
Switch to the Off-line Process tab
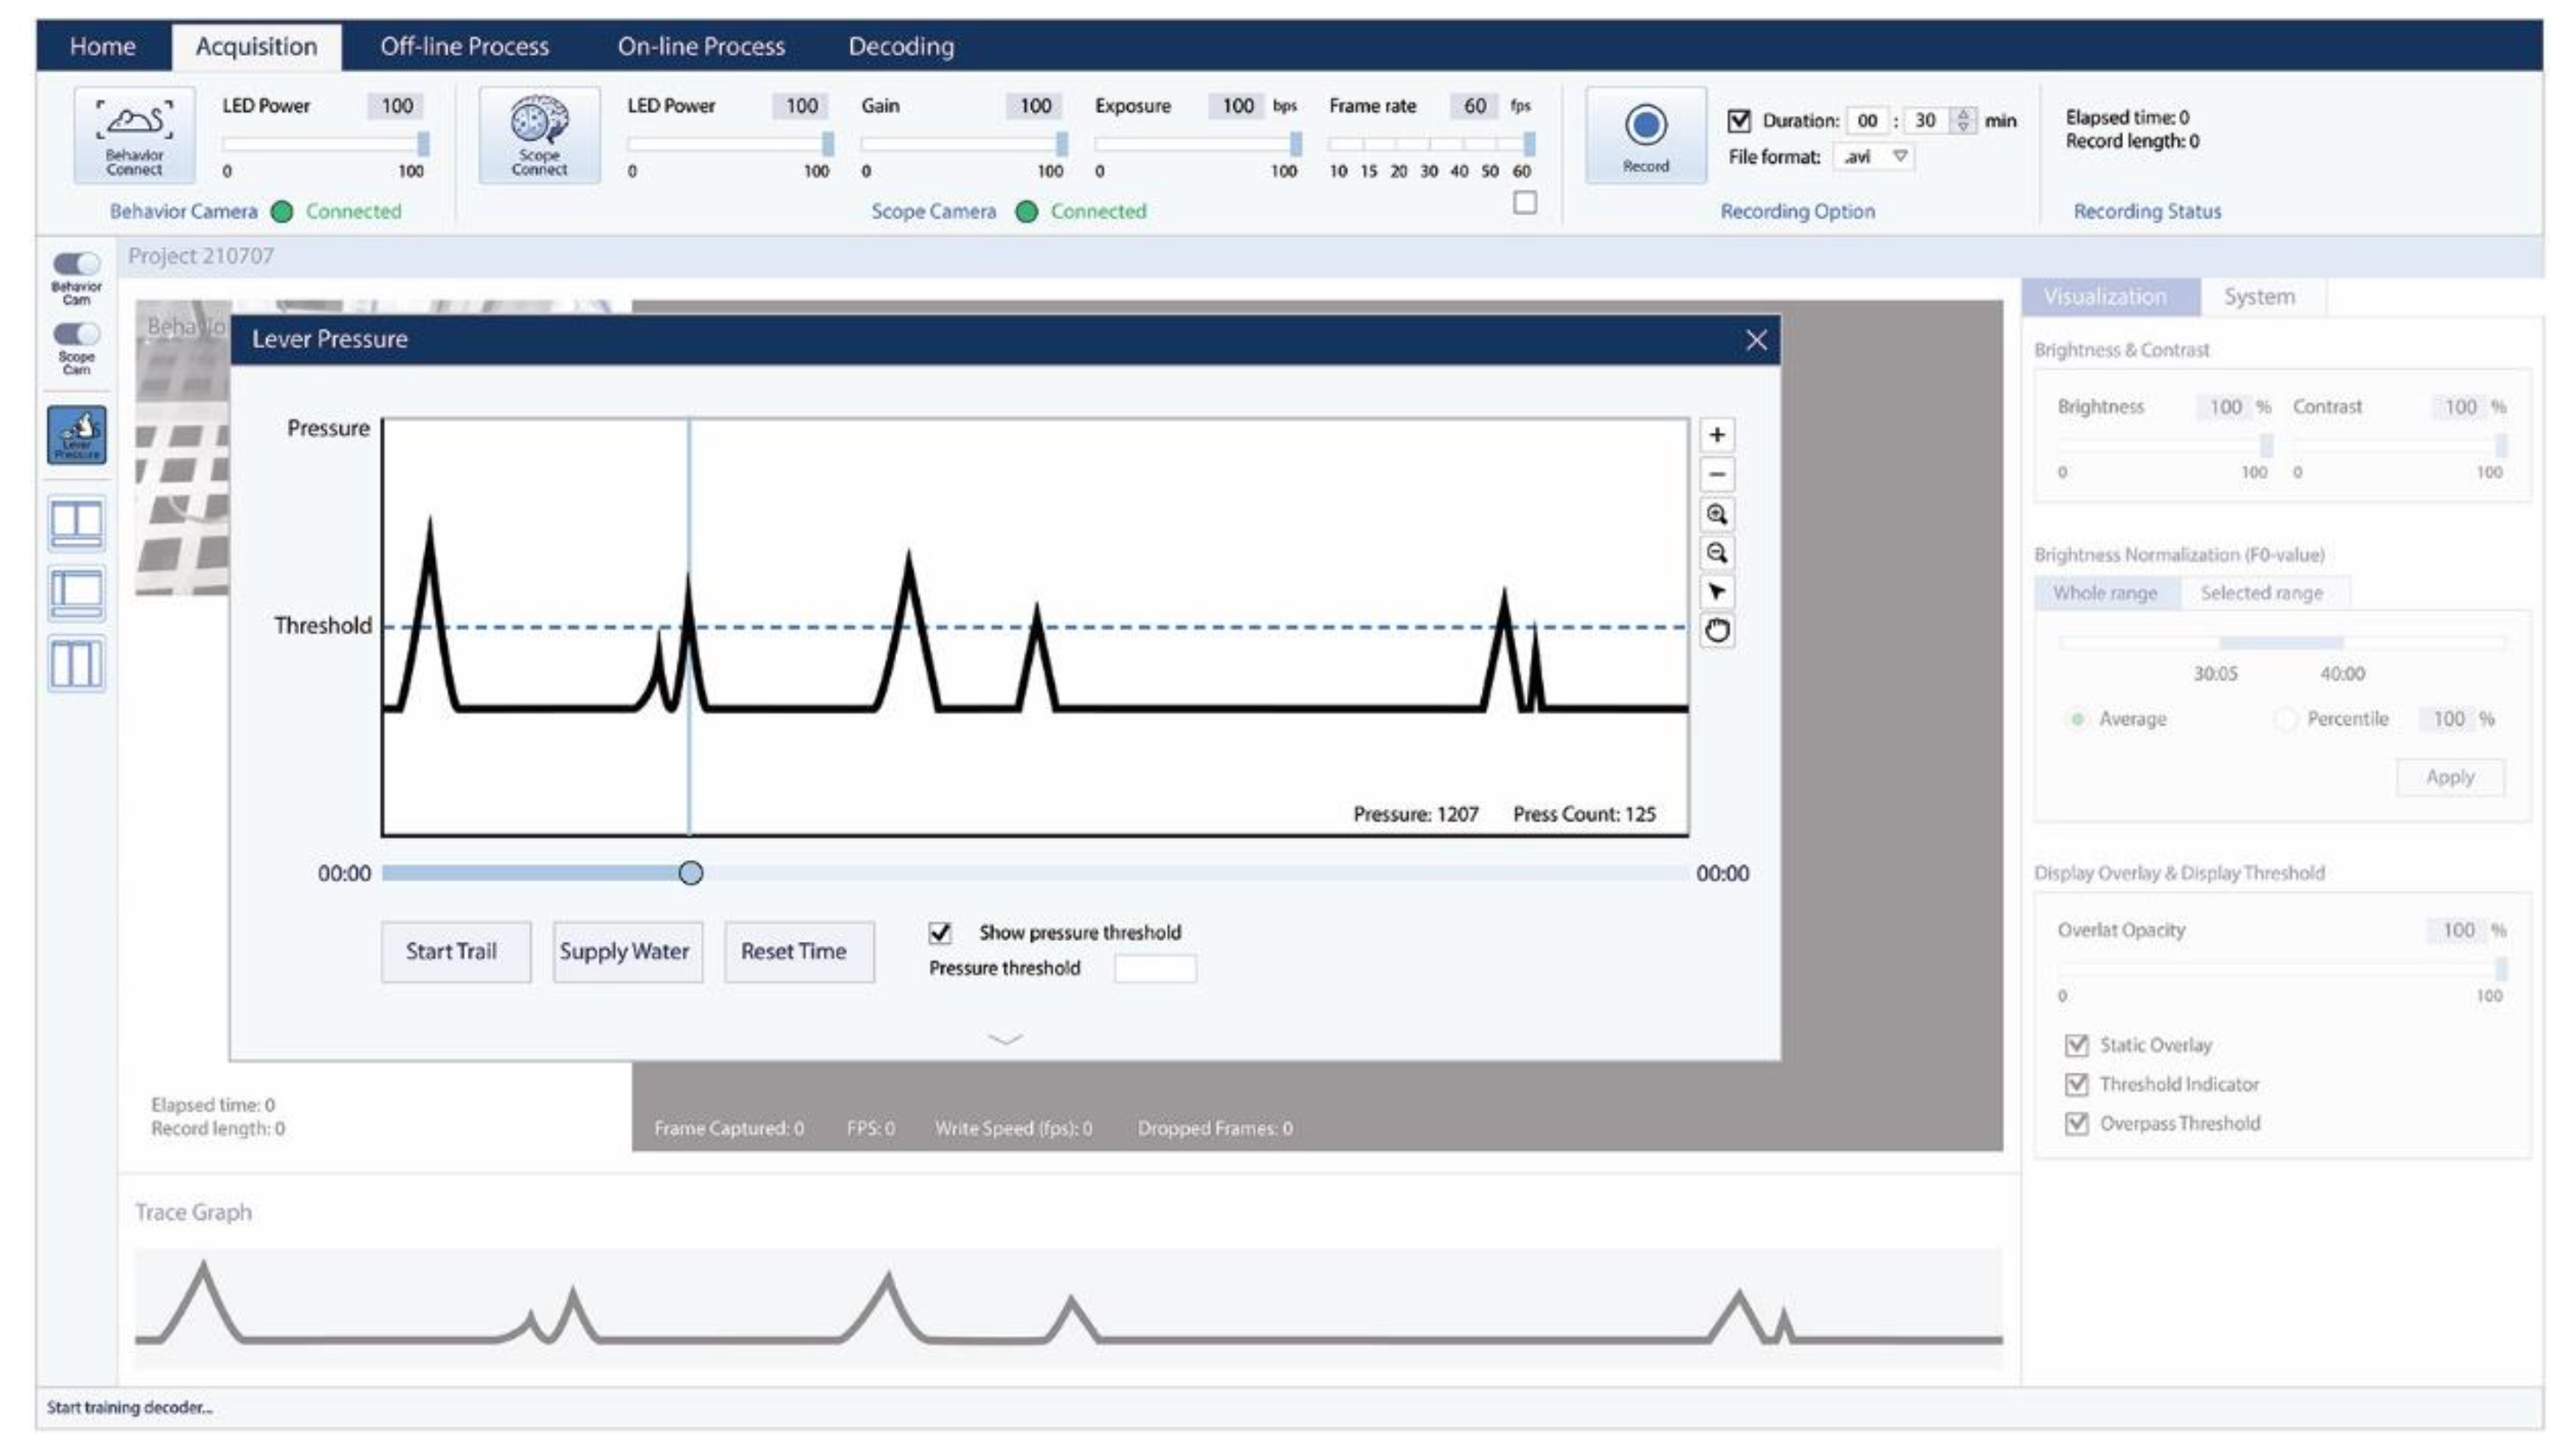[464, 46]
